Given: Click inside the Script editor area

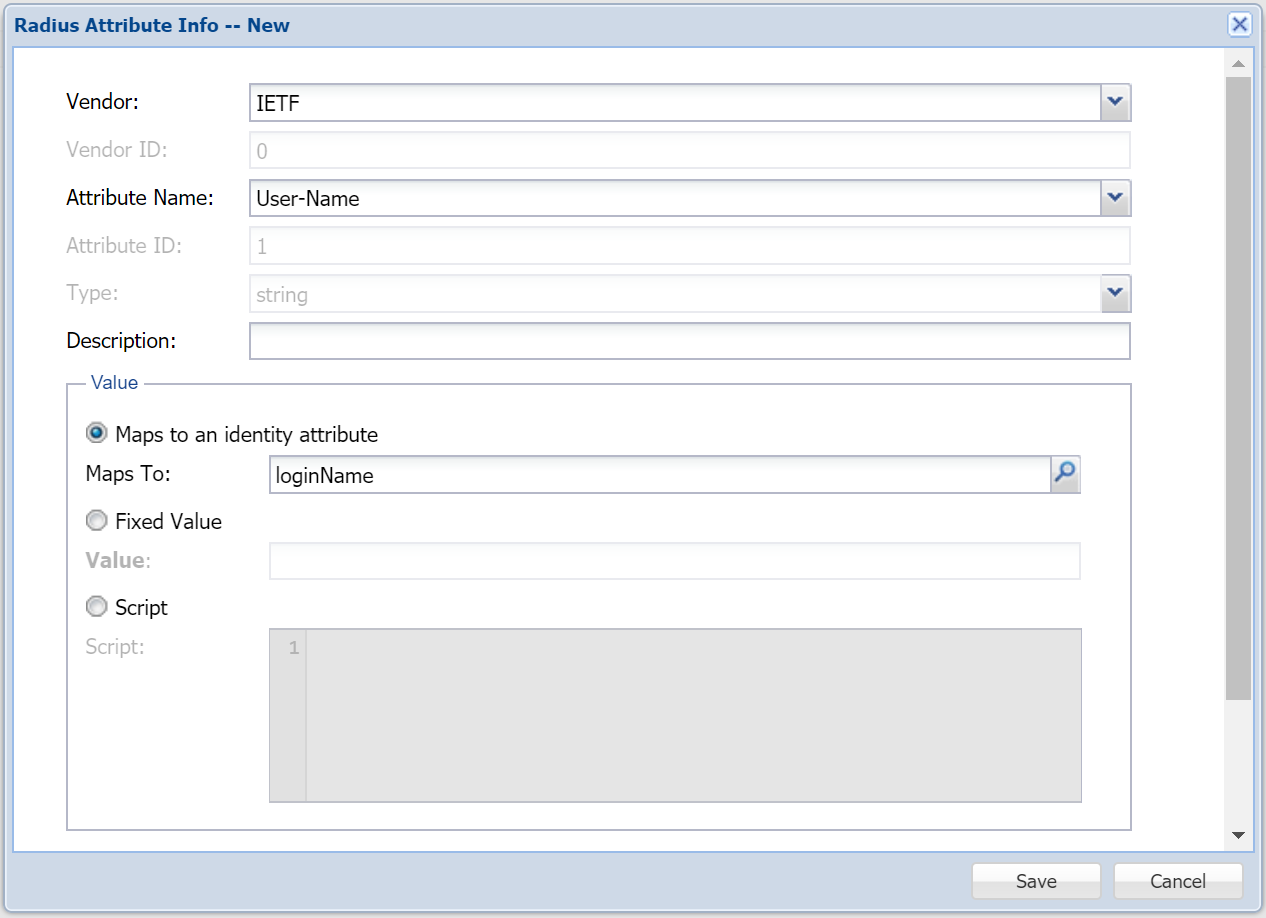Looking at the screenshot, I should click(692, 715).
